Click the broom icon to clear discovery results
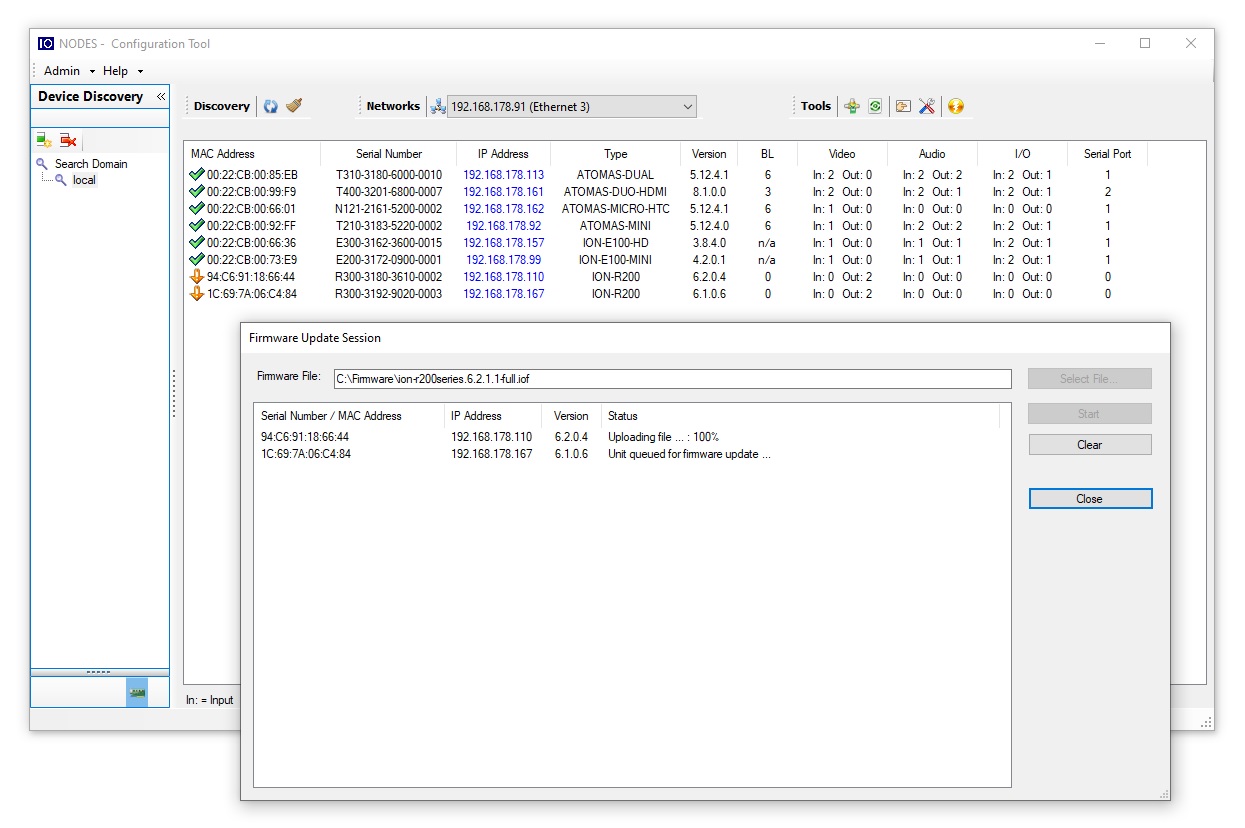This screenshot has height=828, width=1245. point(292,105)
